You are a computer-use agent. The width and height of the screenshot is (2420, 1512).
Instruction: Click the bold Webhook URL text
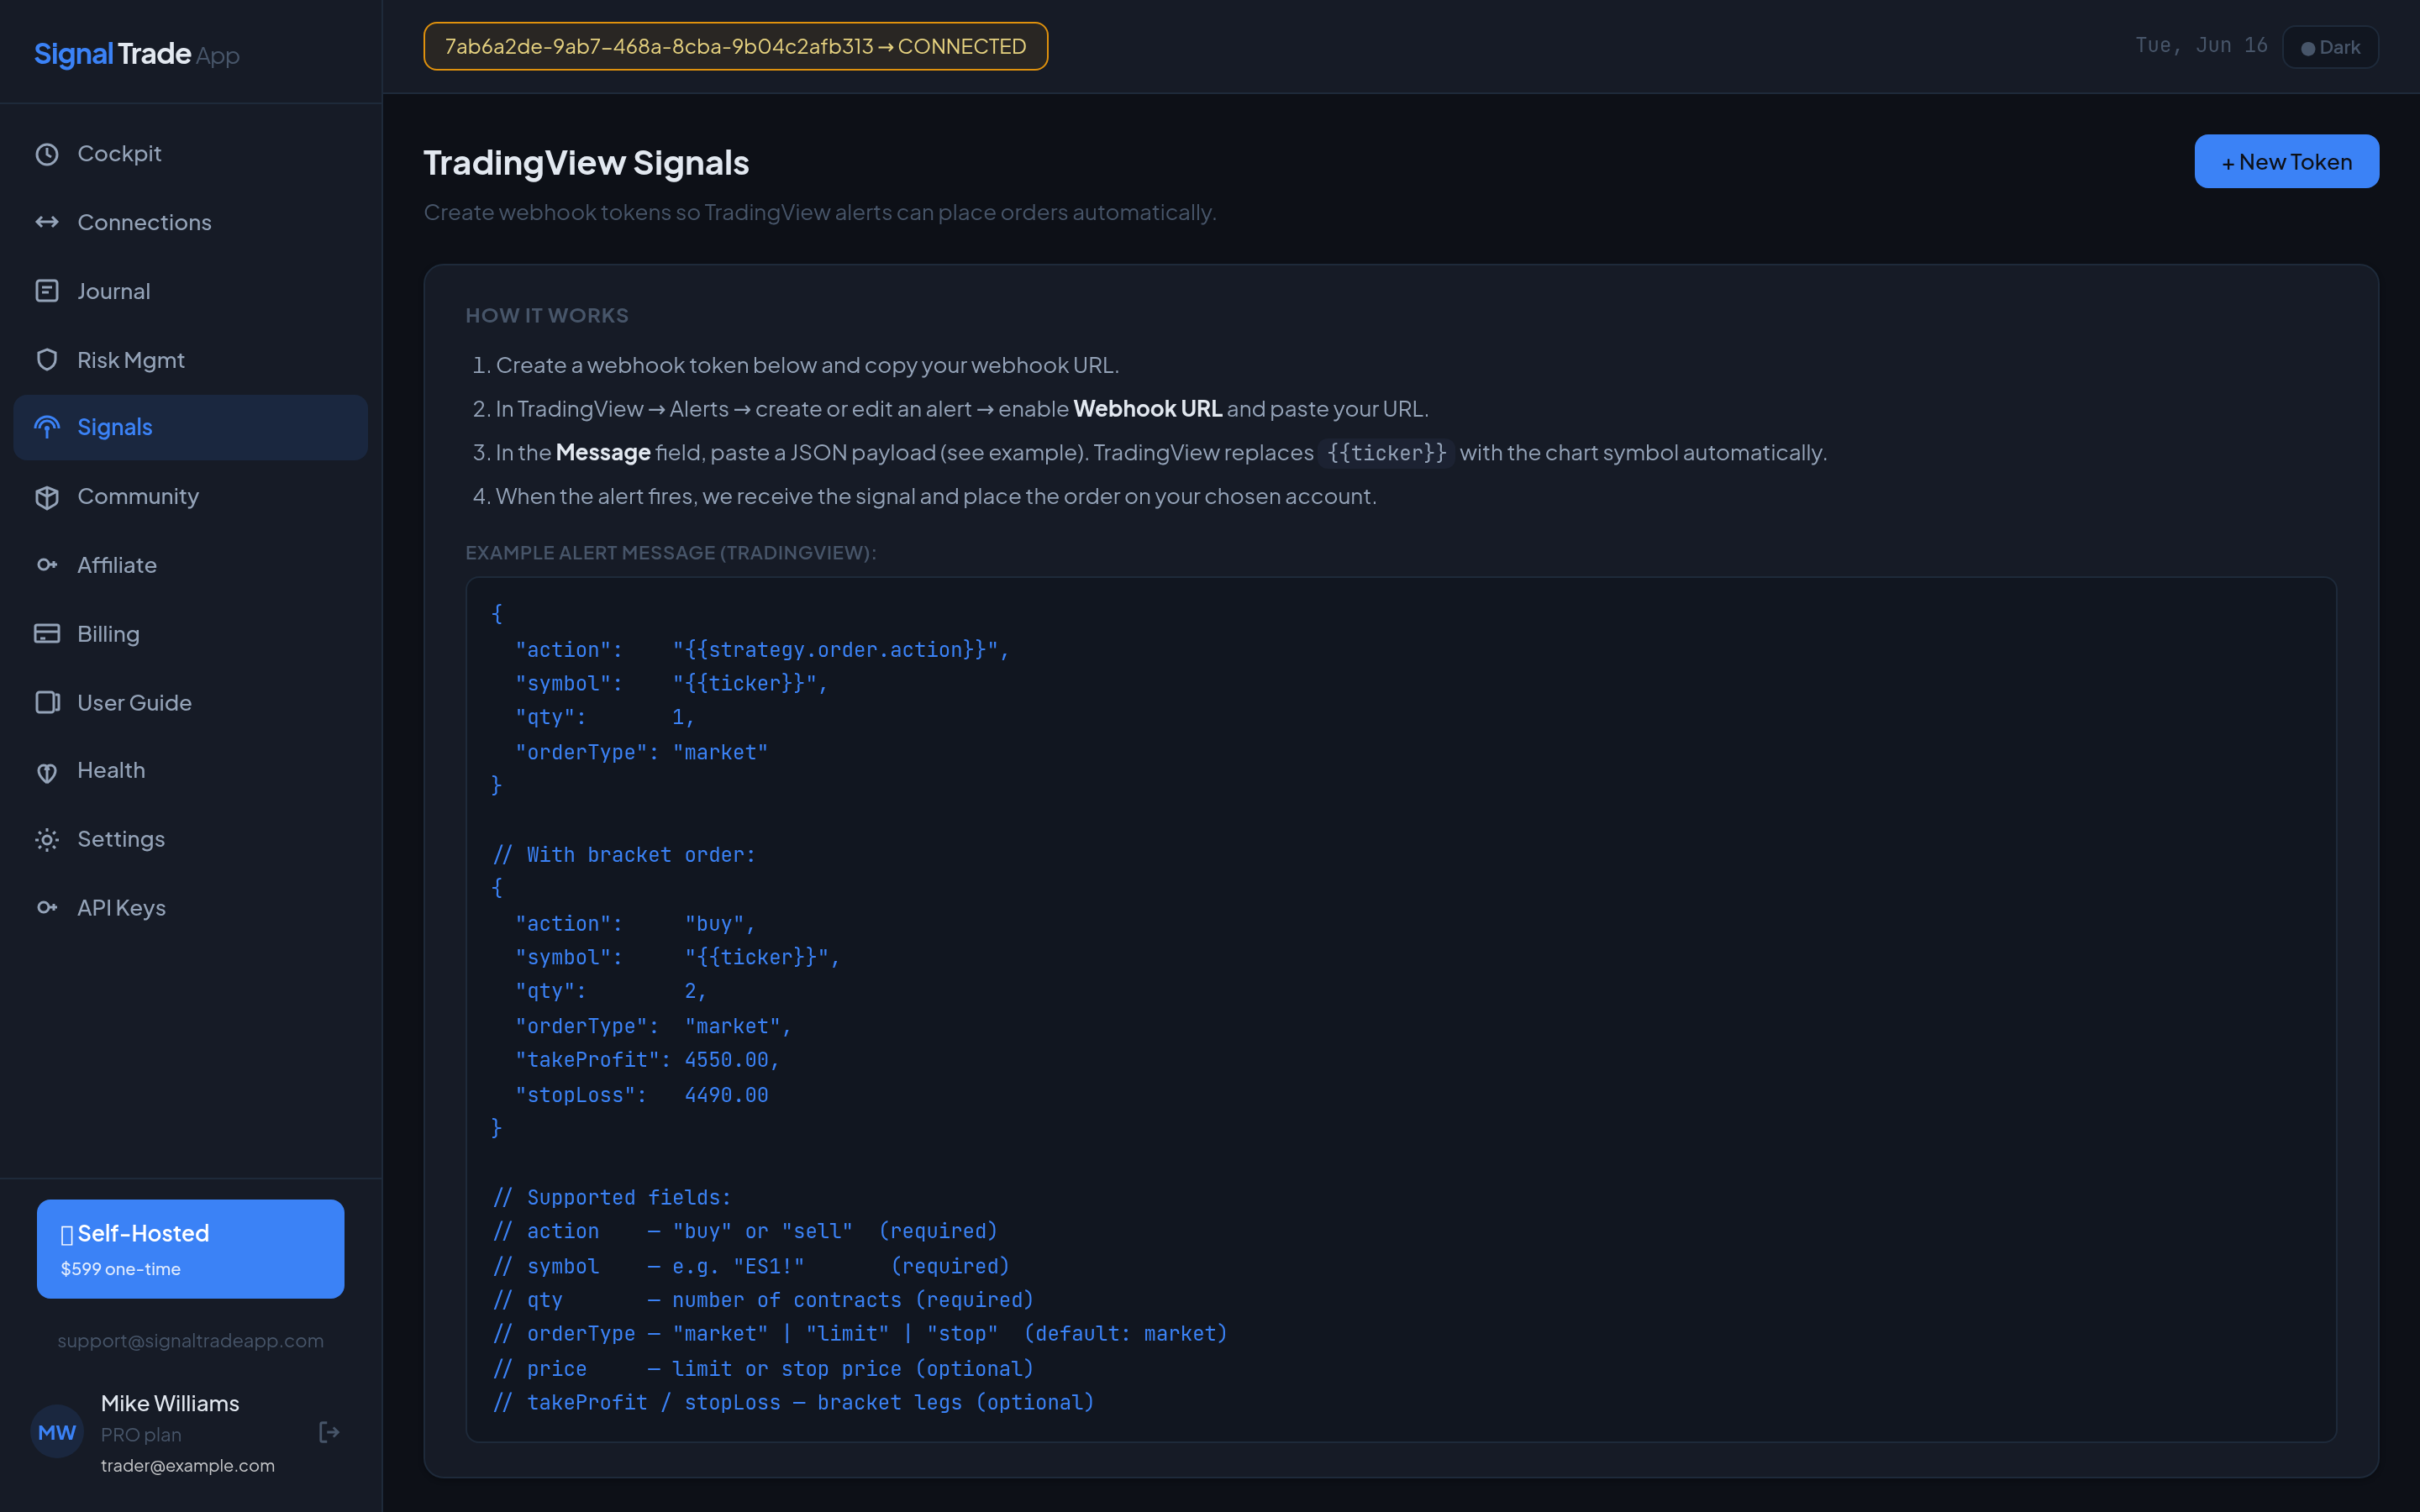click(x=1147, y=409)
